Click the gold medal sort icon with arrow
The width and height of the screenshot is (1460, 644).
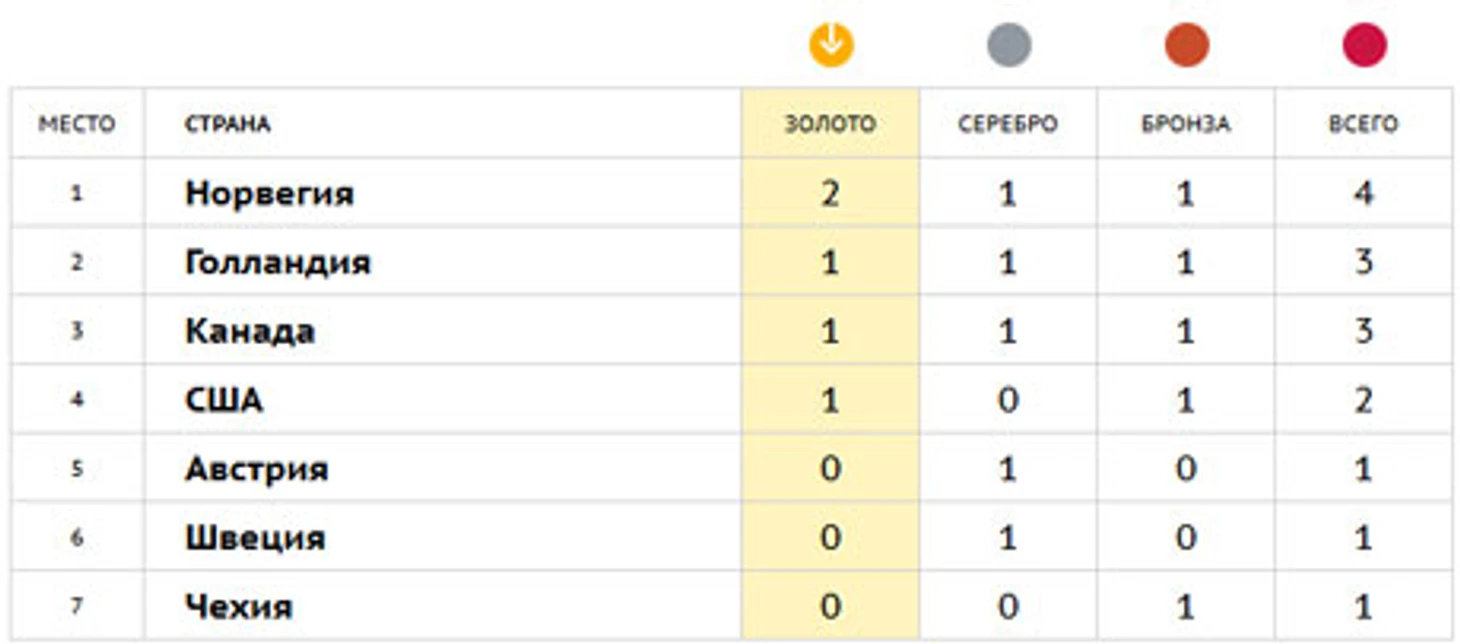pos(832,46)
